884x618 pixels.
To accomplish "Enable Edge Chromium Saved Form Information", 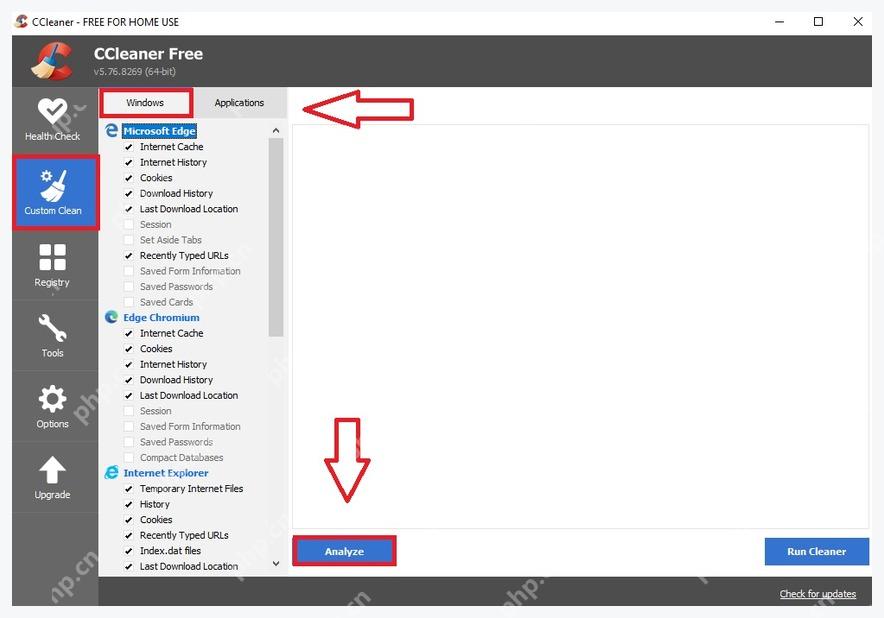I will click(129, 426).
